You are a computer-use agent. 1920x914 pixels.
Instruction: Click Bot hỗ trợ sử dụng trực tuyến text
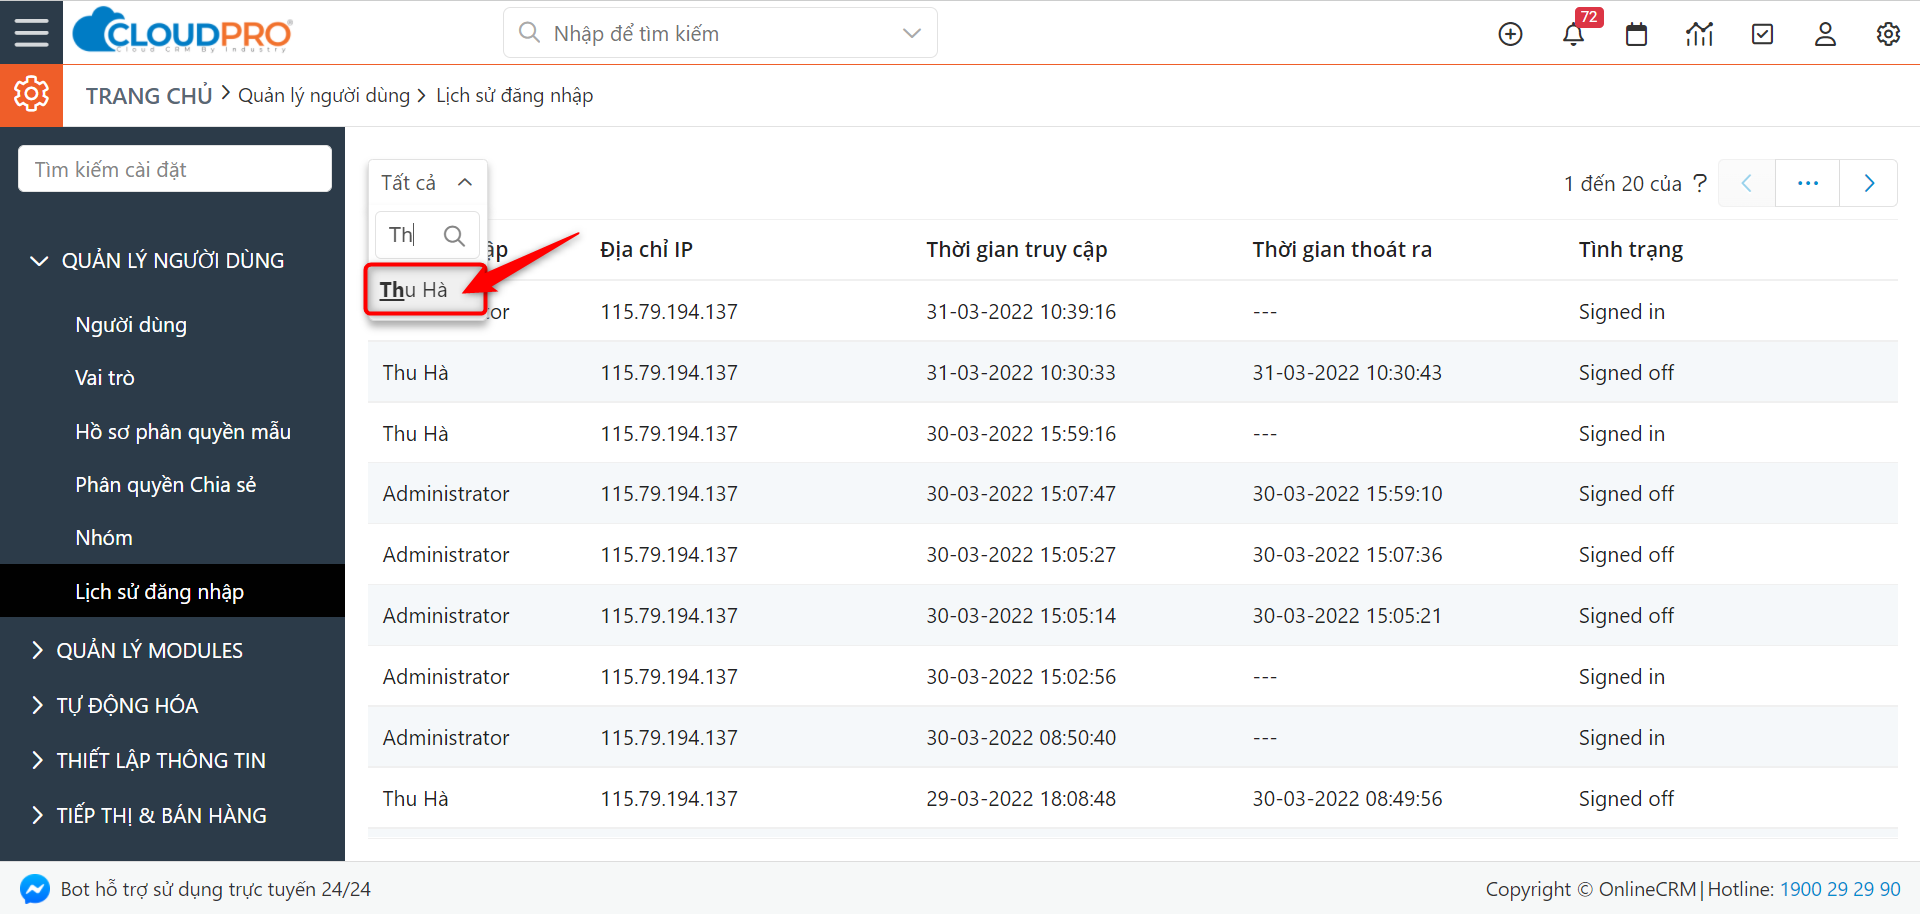[x=215, y=889]
